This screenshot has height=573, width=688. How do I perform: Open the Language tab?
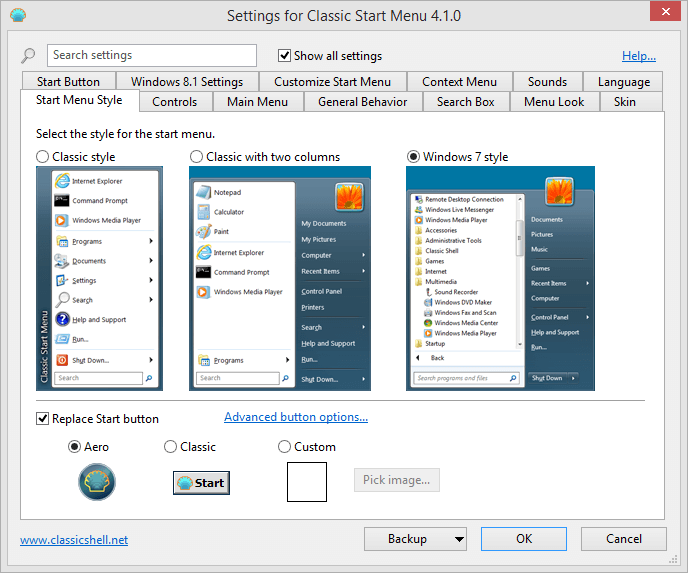point(624,82)
